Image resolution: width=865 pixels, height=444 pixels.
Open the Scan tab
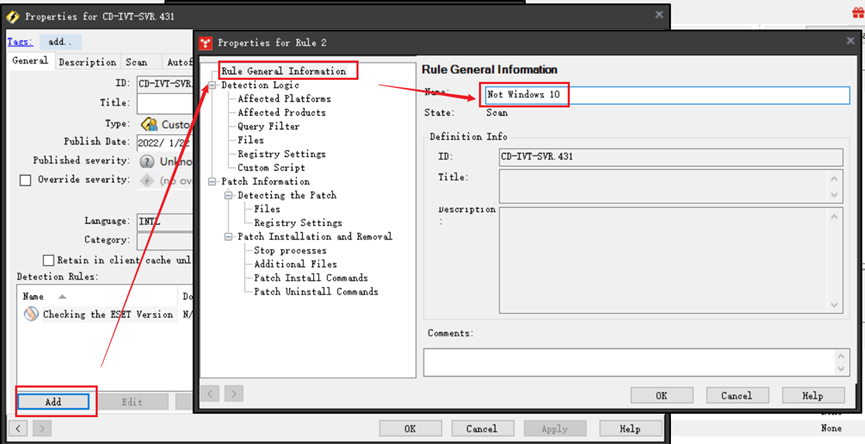(136, 62)
